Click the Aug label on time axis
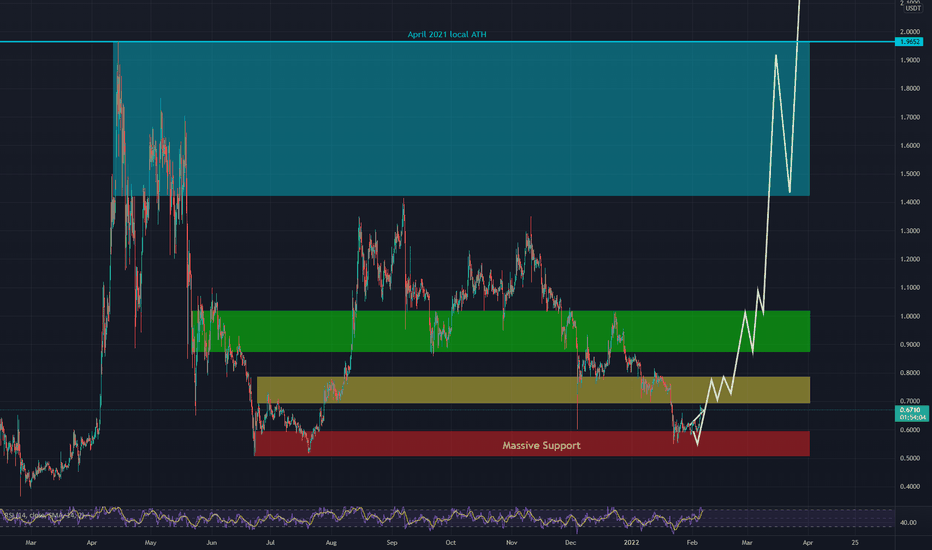This screenshot has width=932, height=550. pyautogui.click(x=331, y=542)
